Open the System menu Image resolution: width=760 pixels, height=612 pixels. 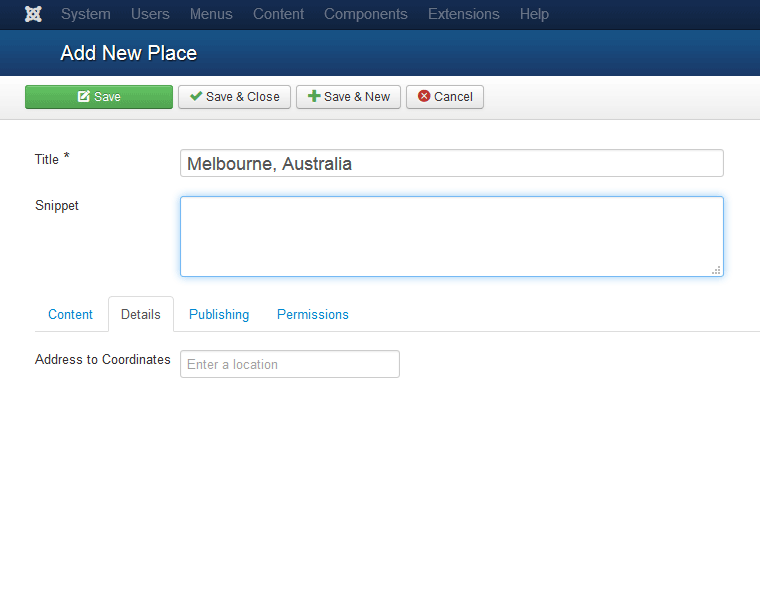pyautogui.click(x=86, y=14)
